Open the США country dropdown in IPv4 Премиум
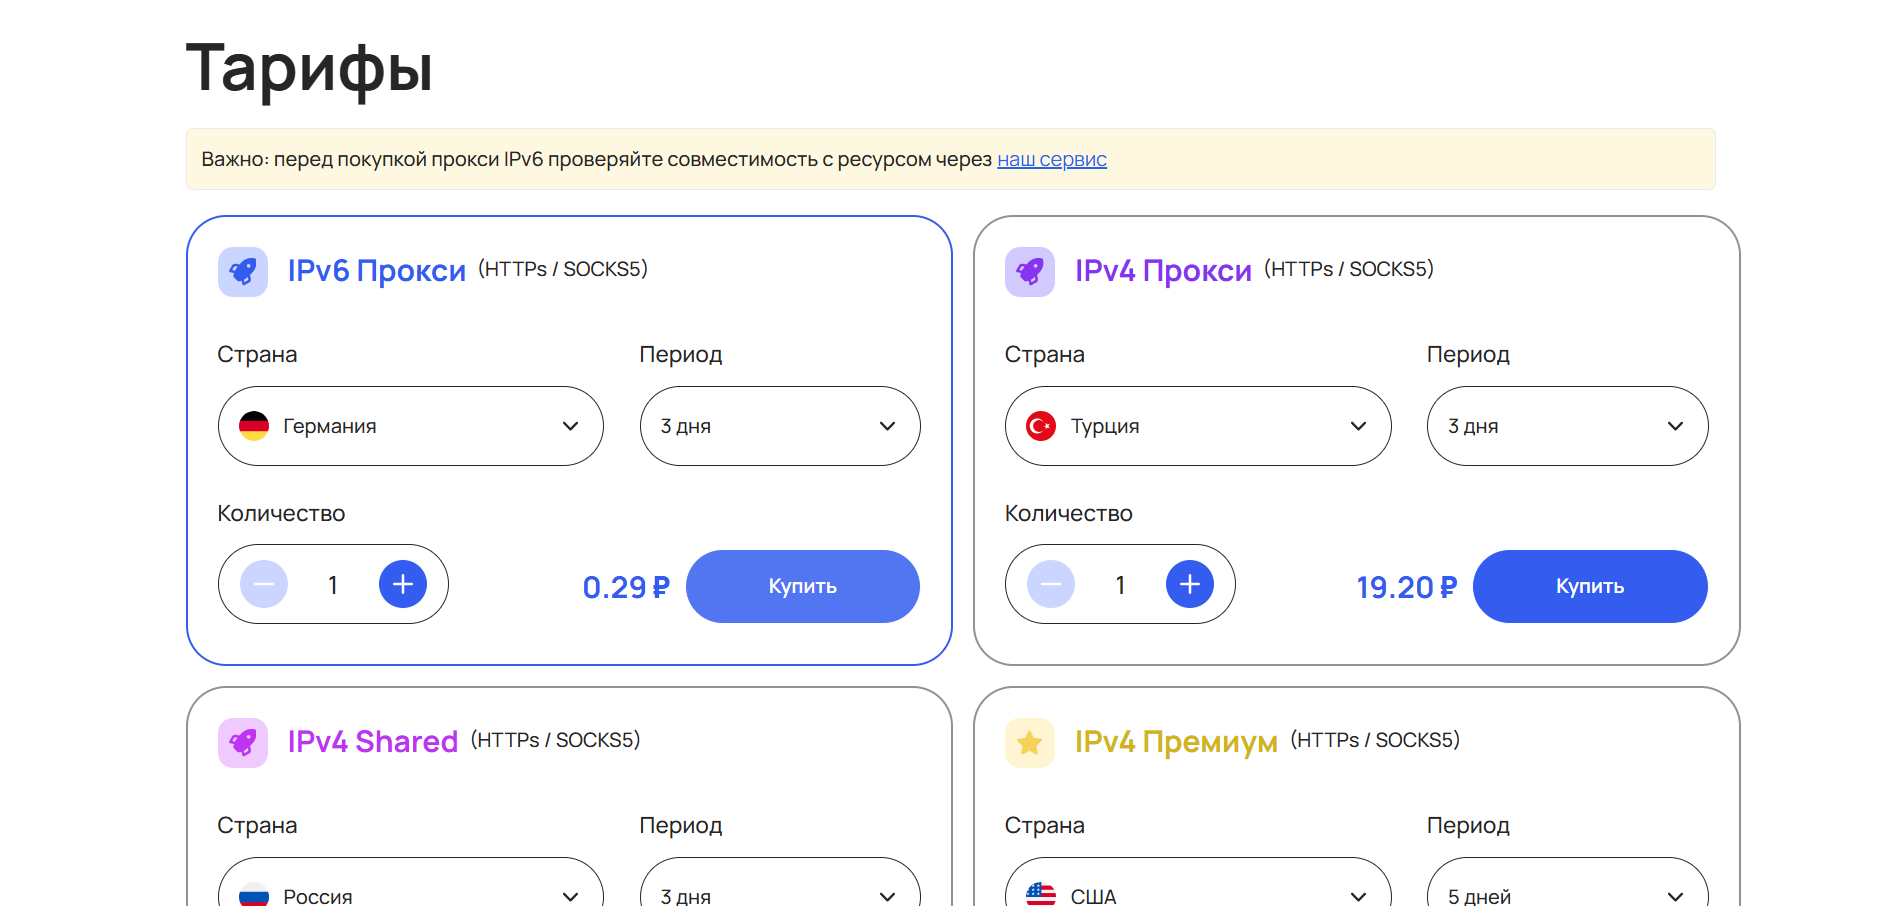 (1197, 890)
